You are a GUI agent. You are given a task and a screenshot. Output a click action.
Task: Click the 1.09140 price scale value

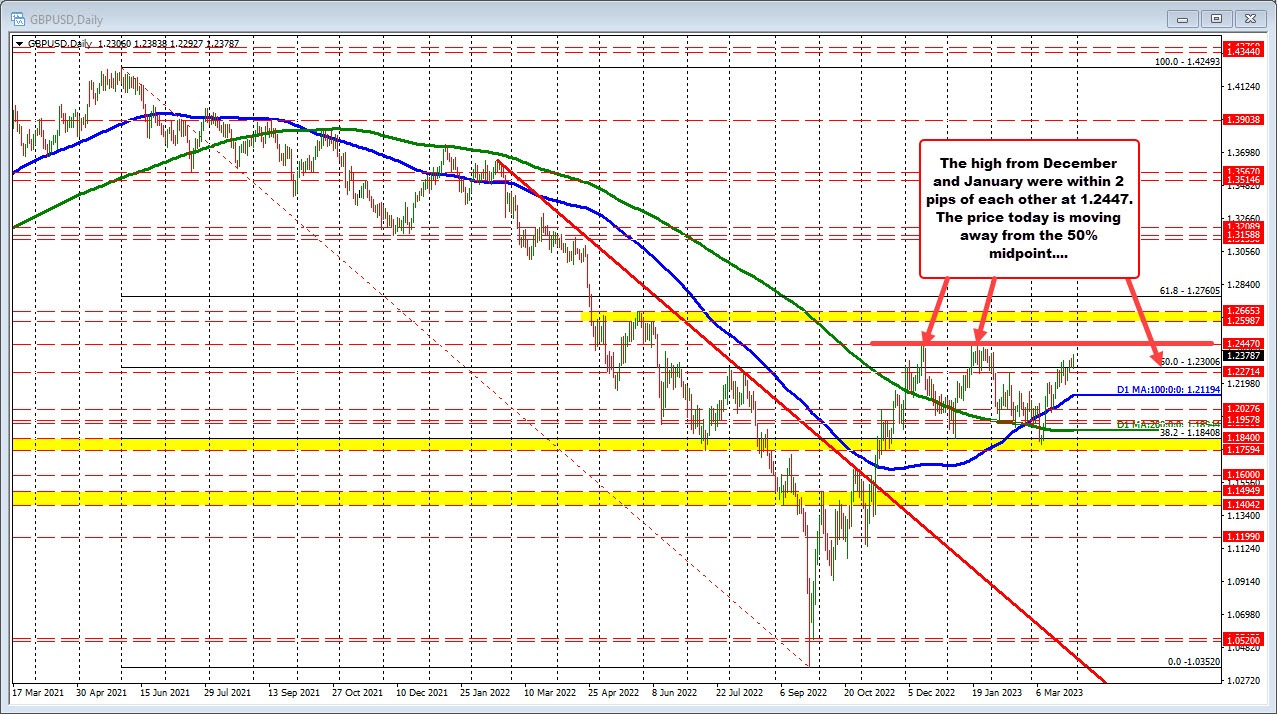point(1245,581)
